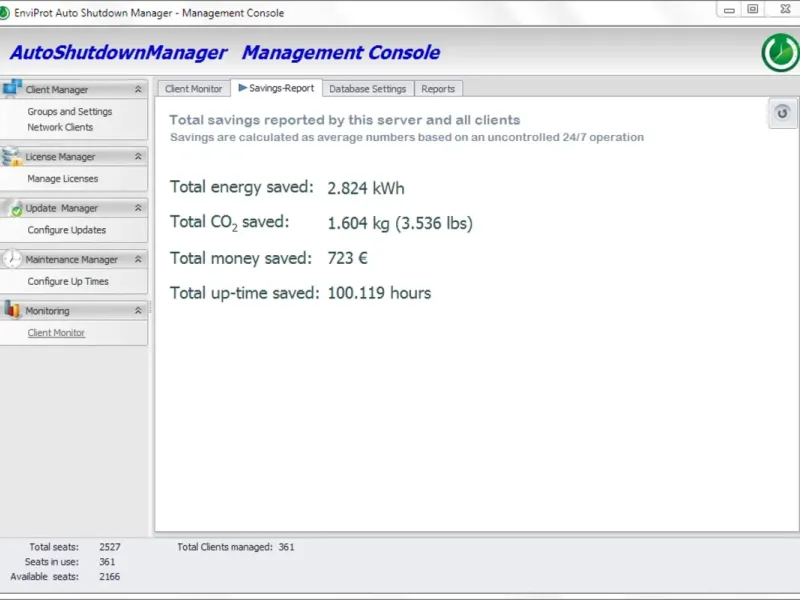Screen dimensions: 800x600
Task: Click the Maintenance Manager clock icon
Action: click(x=11, y=259)
